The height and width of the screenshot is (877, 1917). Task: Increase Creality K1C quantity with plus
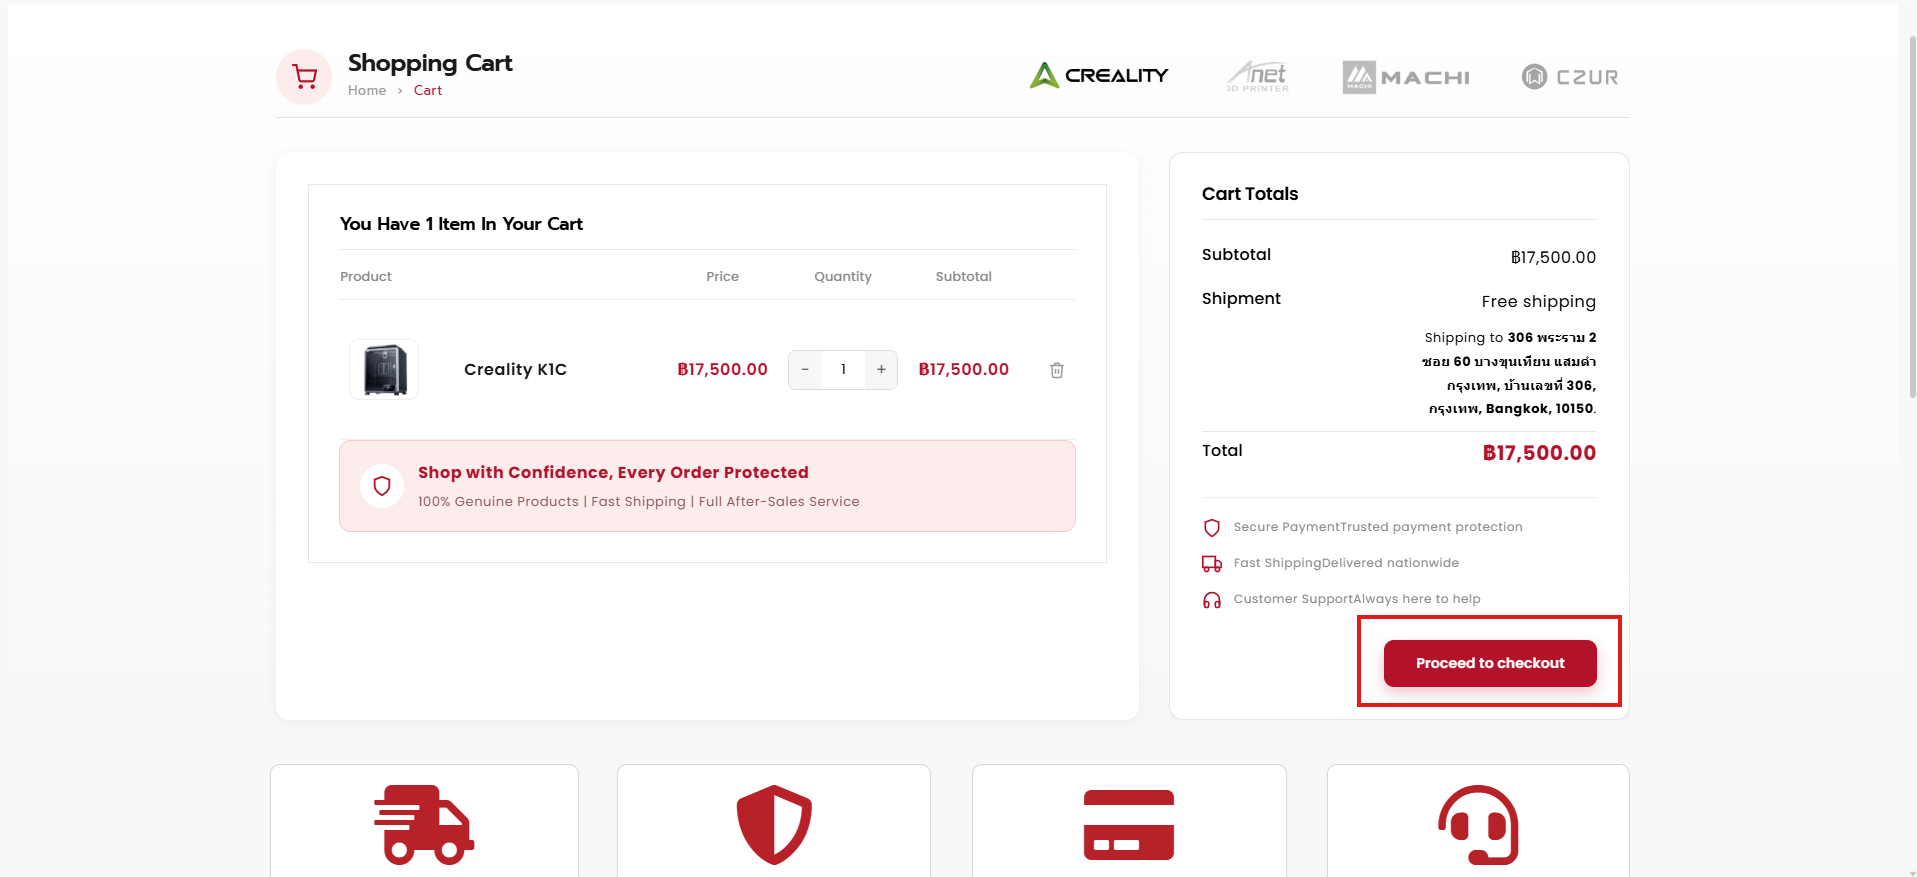(x=881, y=370)
